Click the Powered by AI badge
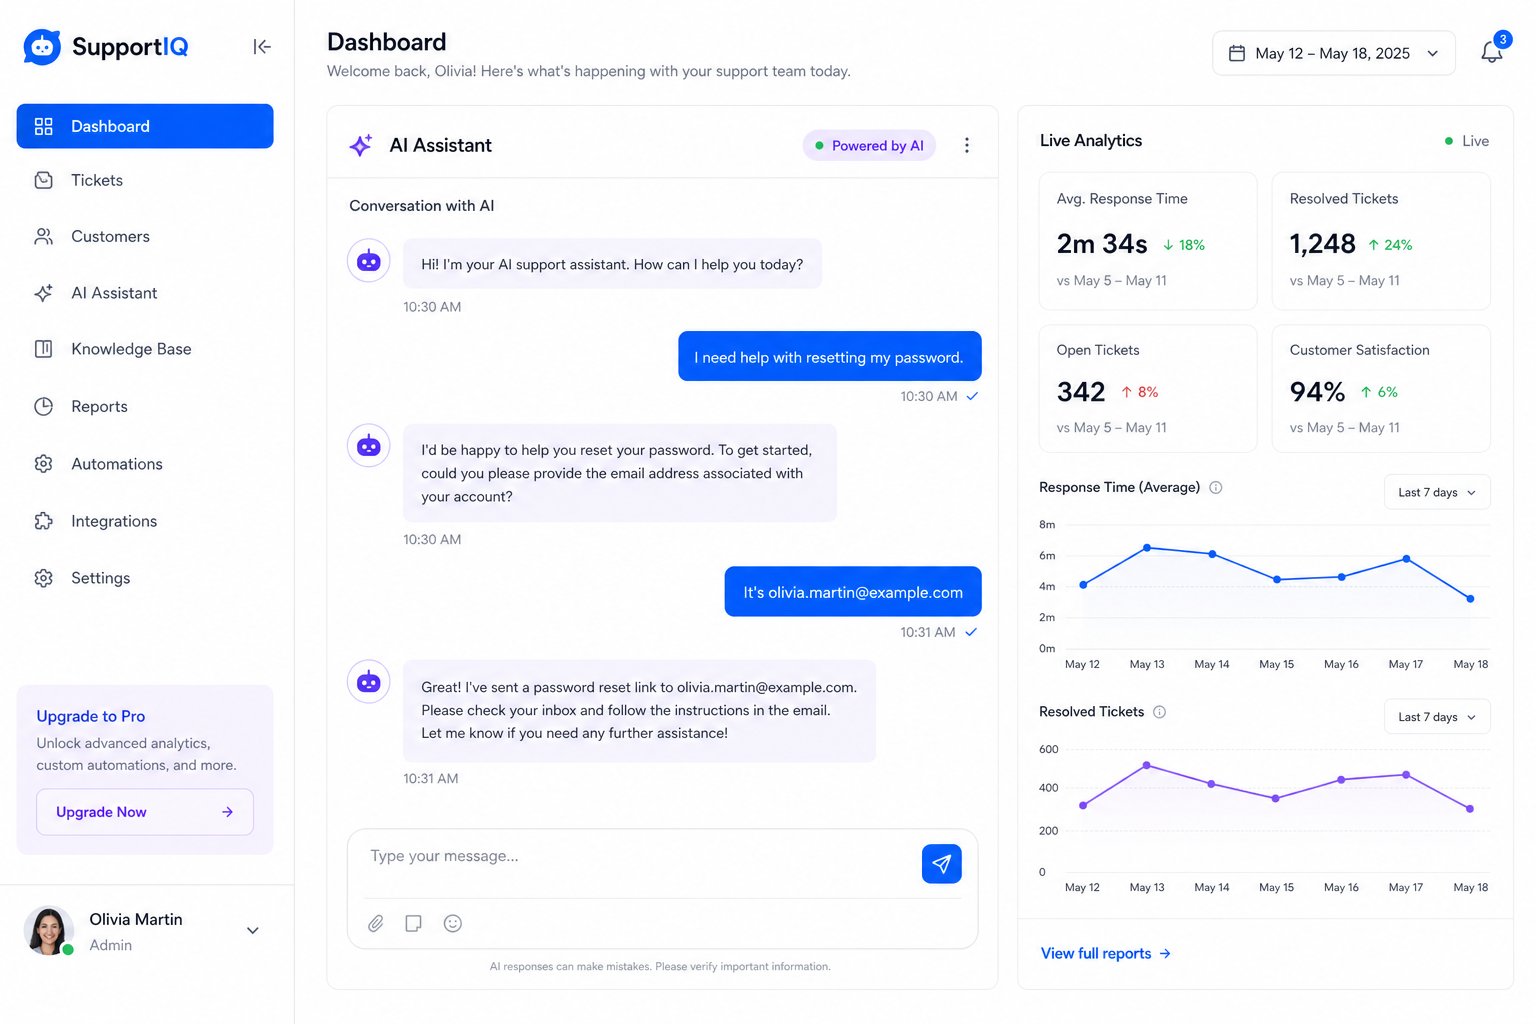This screenshot has height=1024, width=1536. click(x=869, y=145)
